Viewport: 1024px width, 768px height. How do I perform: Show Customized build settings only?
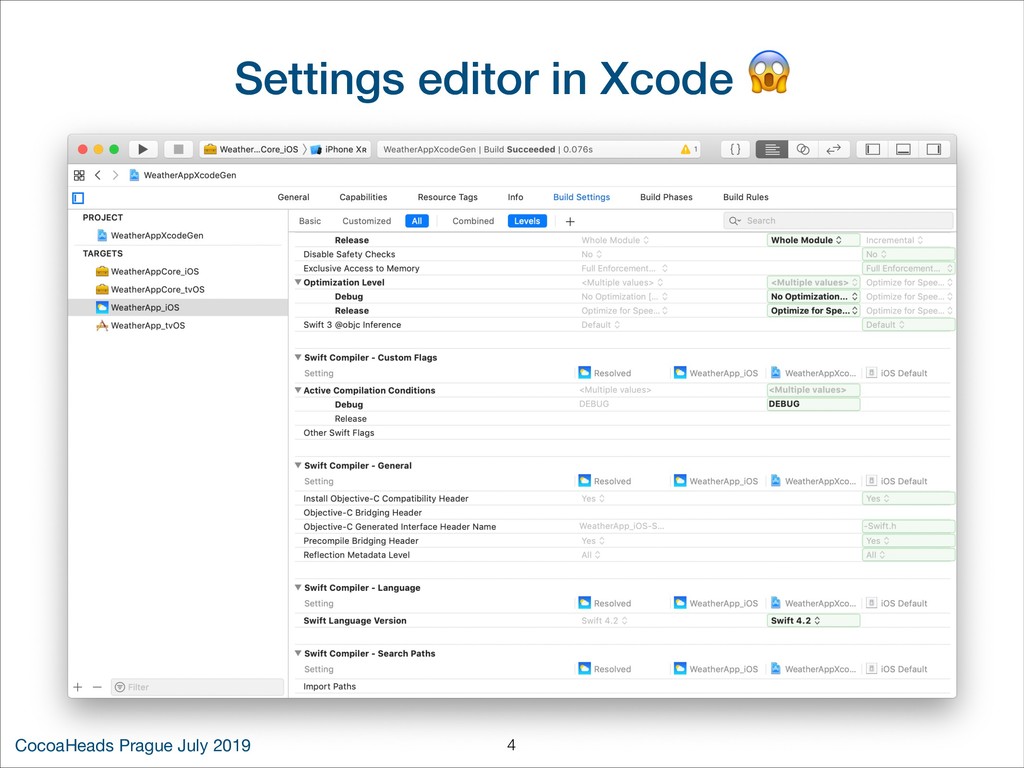(x=366, y=221)
